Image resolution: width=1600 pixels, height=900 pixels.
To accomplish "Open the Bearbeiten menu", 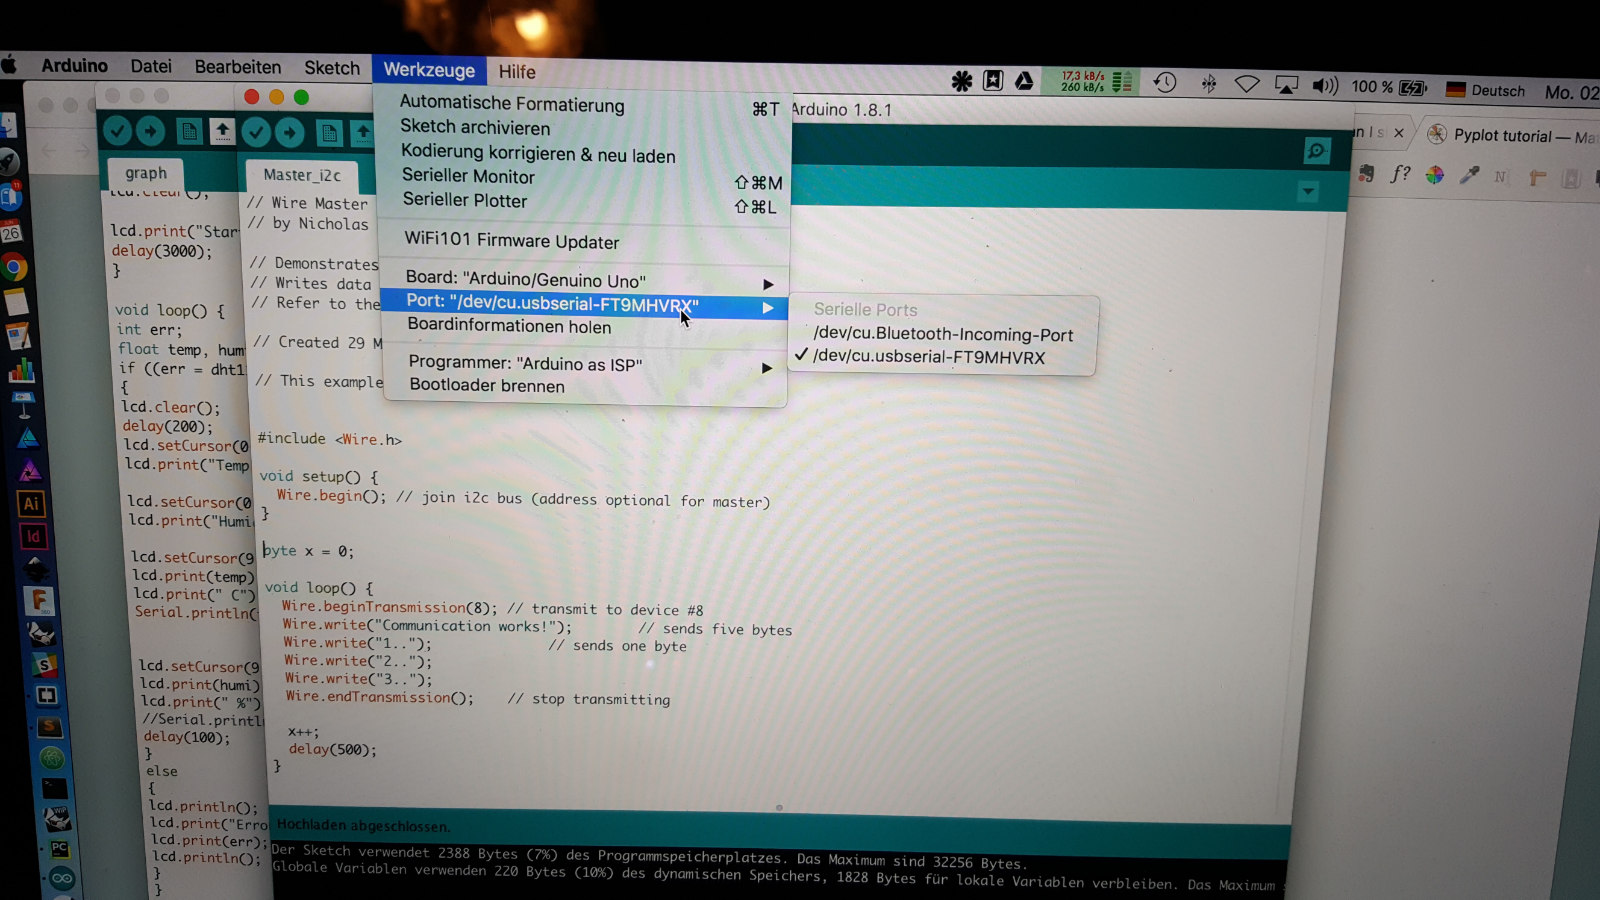I will (x=238, y=67).
